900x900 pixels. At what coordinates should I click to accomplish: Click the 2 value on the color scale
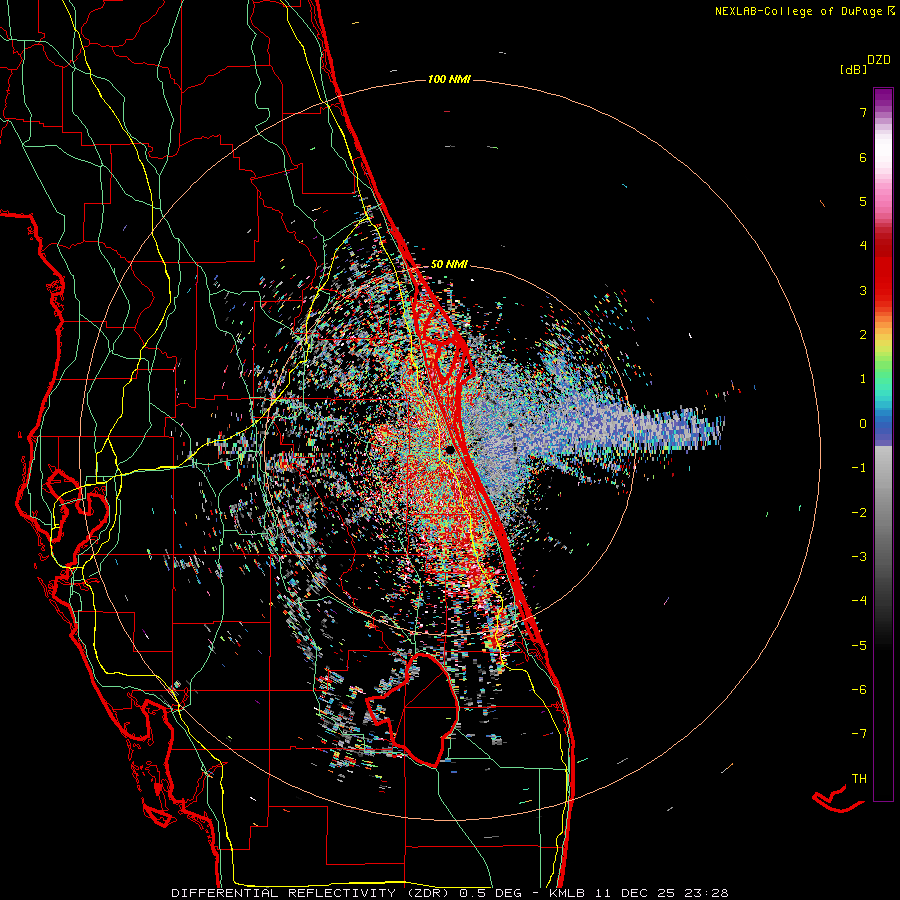pyautogui.click(x=863, y=335)
